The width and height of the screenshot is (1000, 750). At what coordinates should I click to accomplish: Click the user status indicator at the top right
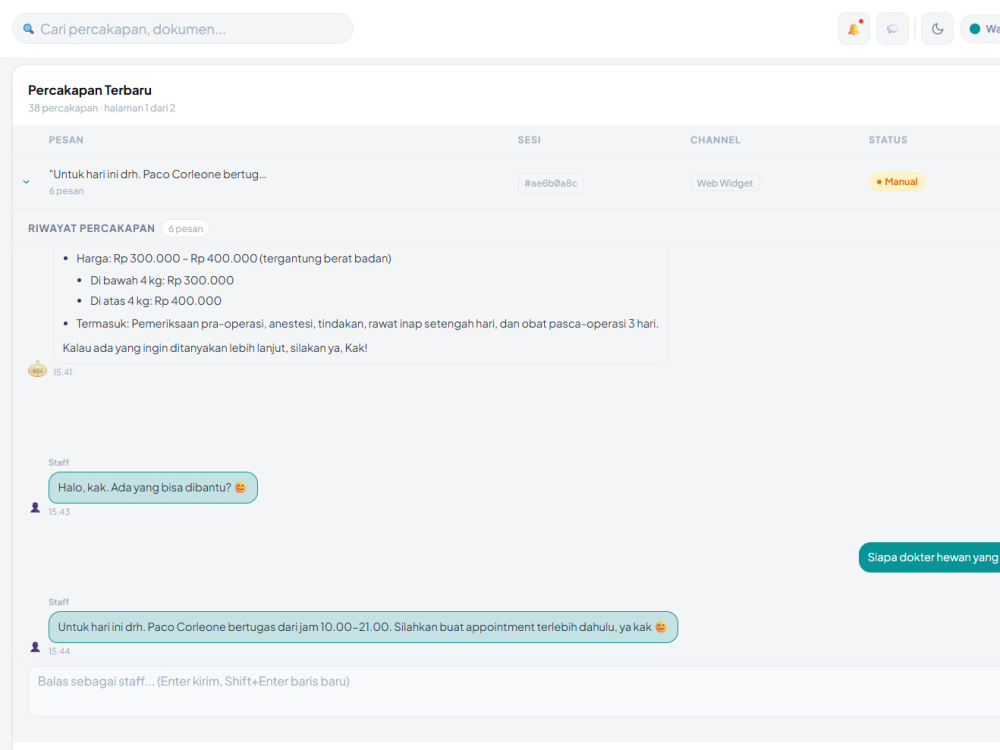[x=981, y=29]
